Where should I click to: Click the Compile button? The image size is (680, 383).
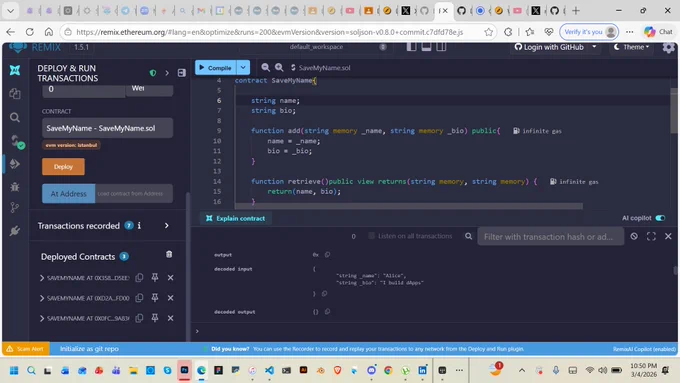coord(216,68)
